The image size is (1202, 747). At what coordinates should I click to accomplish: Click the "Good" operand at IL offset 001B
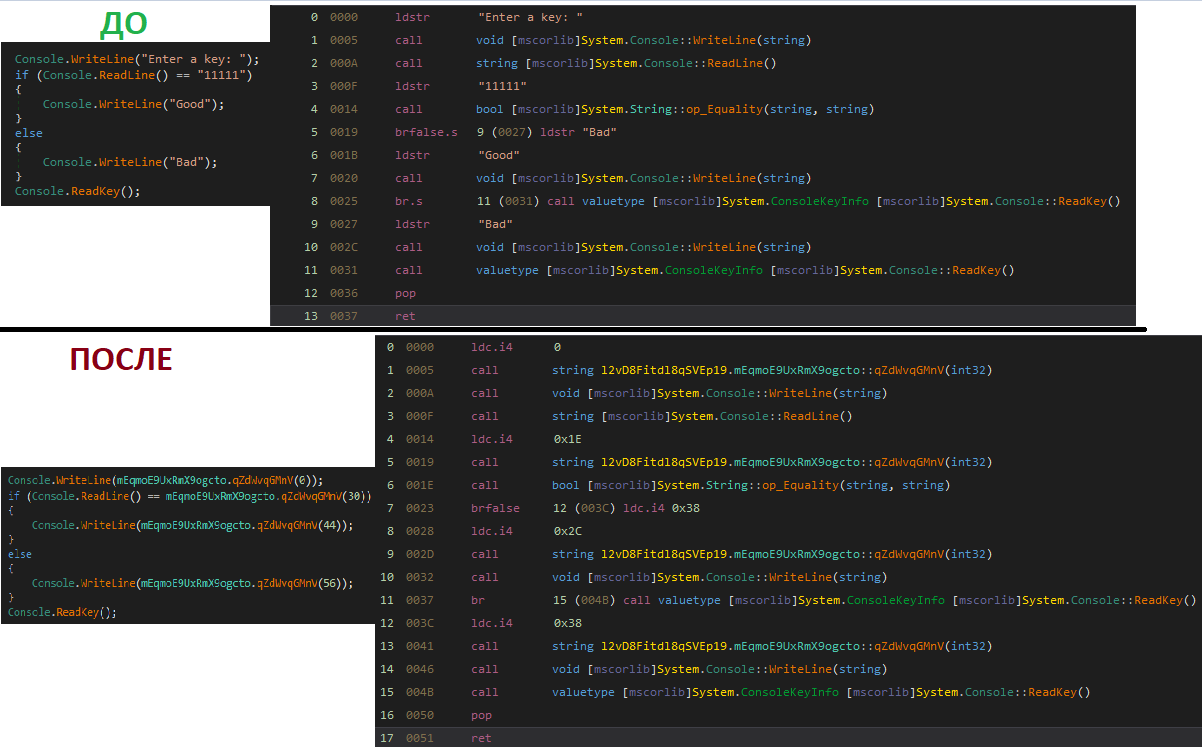coord(499,155)
